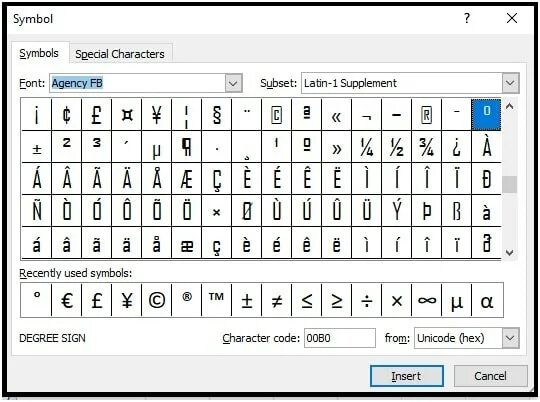Pick multiplication sign from recently used
Viewport: 540px width, 402px height.
click(396, 300)
